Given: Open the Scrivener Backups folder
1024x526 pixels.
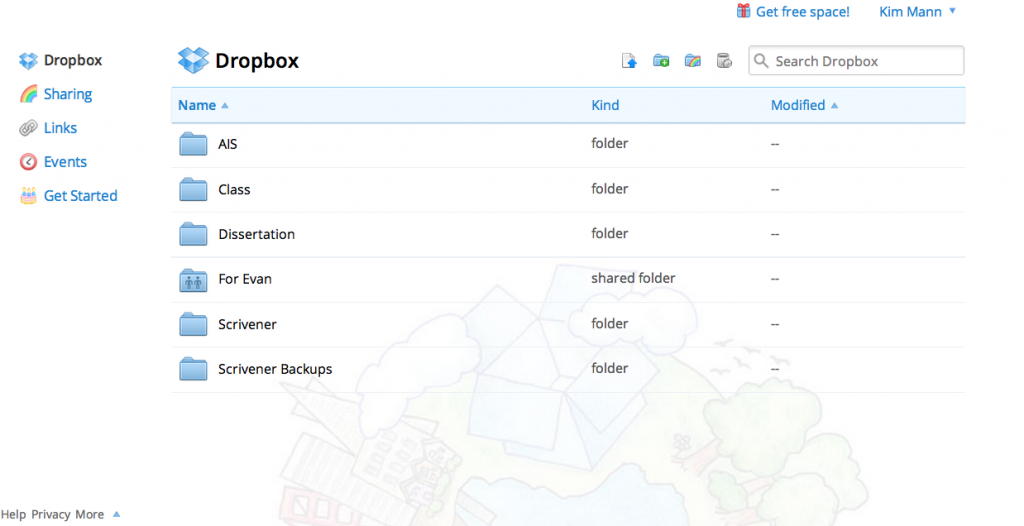Looking at the screenshot, I should coord(275,369).
